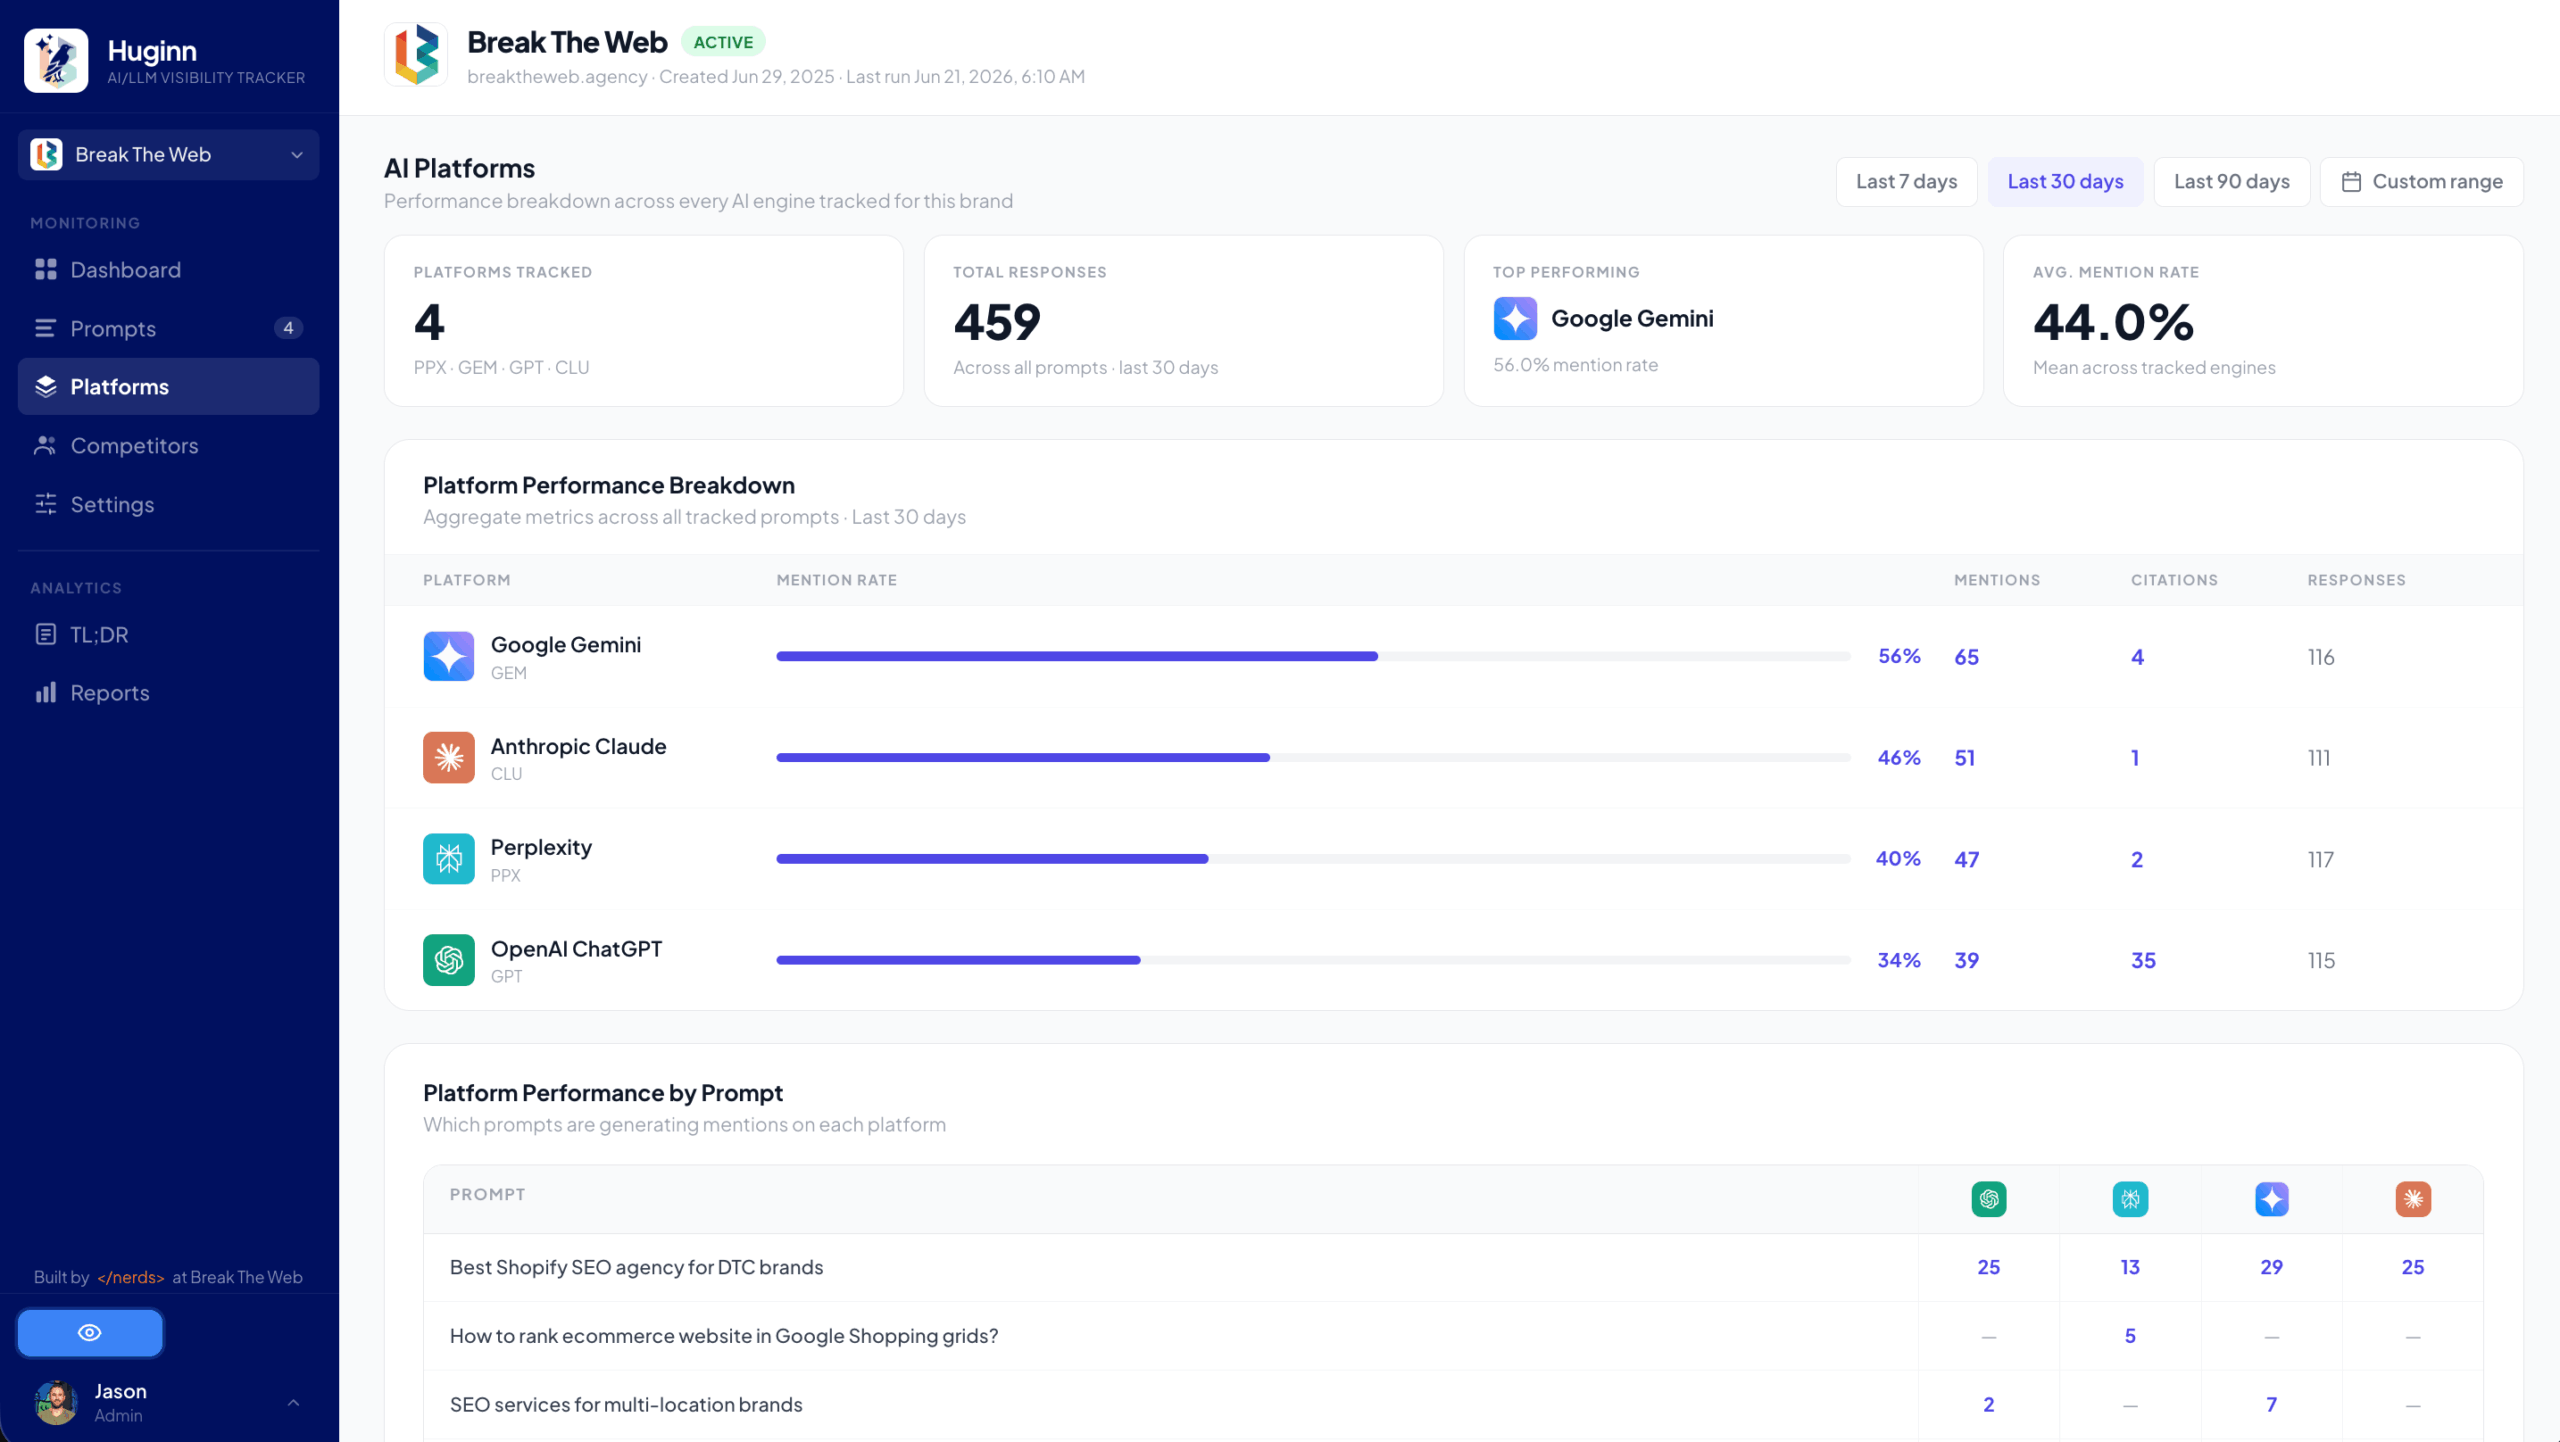Click ChatGPT value 2 for multi-location prompt
The height and width of the screenshot is (1442, 2560).
click(1988, 1405)
